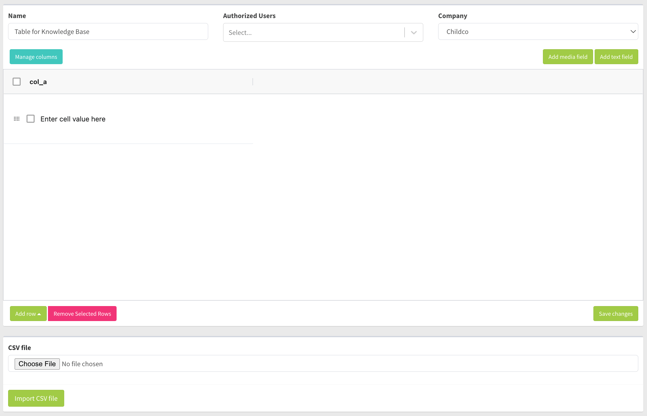Click the 'No file chosen' text area

(x=83, y=364)
